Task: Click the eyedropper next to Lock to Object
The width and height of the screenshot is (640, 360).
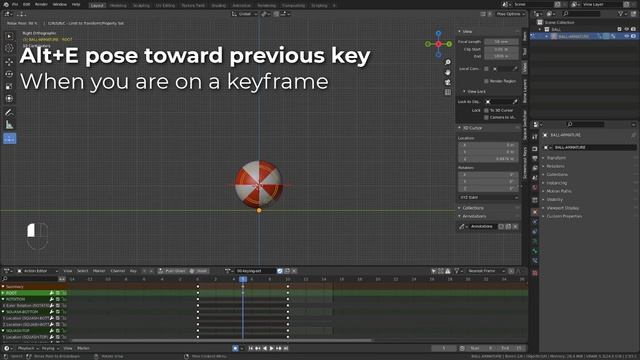Action: 515,102
